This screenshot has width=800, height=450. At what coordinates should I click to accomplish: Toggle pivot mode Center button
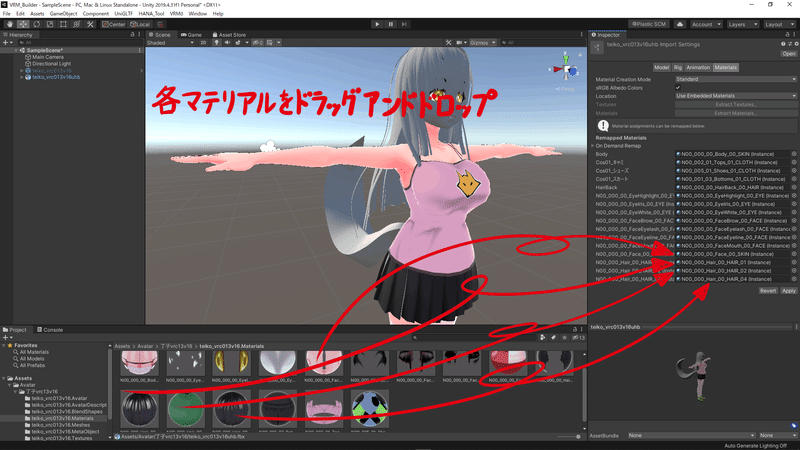pos(113,24)
